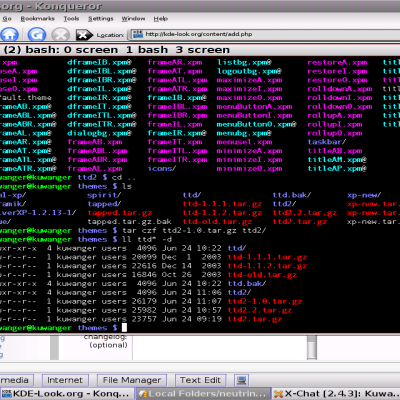Open the File Manager panel button
This screenshot has width=400, height=400.
(132, 380)
